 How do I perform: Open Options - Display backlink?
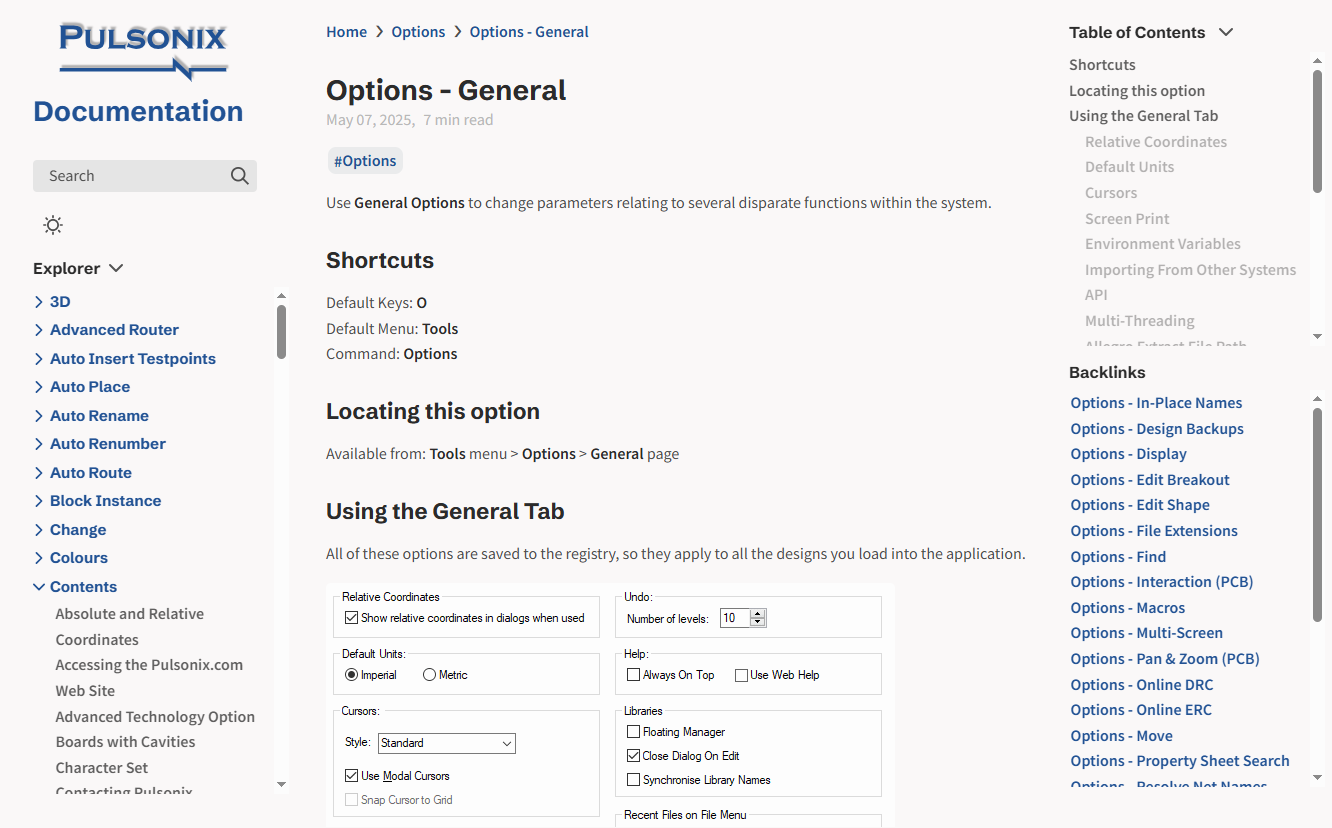1128,454
